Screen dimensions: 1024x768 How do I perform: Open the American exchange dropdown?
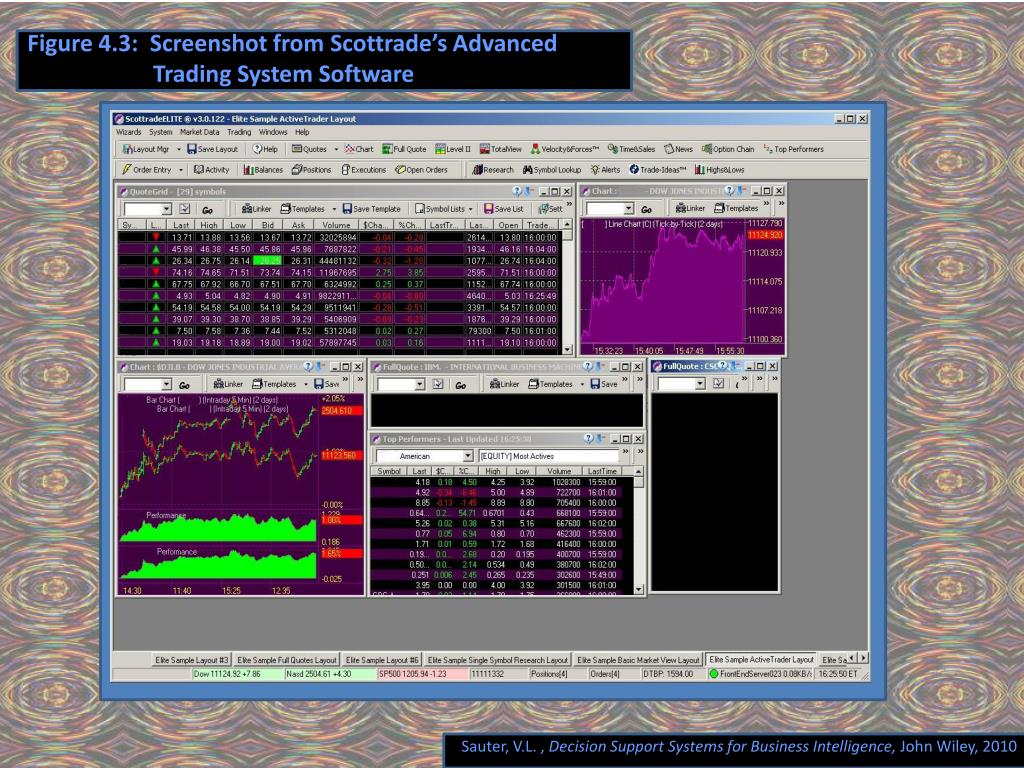tap(468, 456)
